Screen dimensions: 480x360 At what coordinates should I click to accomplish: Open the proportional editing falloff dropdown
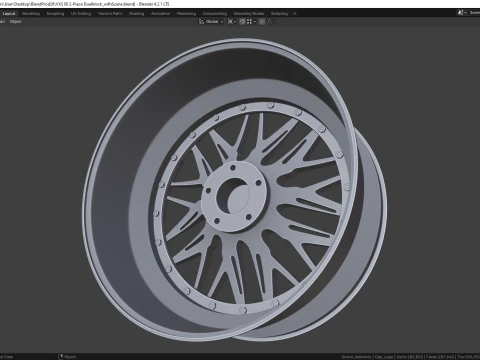[271, 22]
